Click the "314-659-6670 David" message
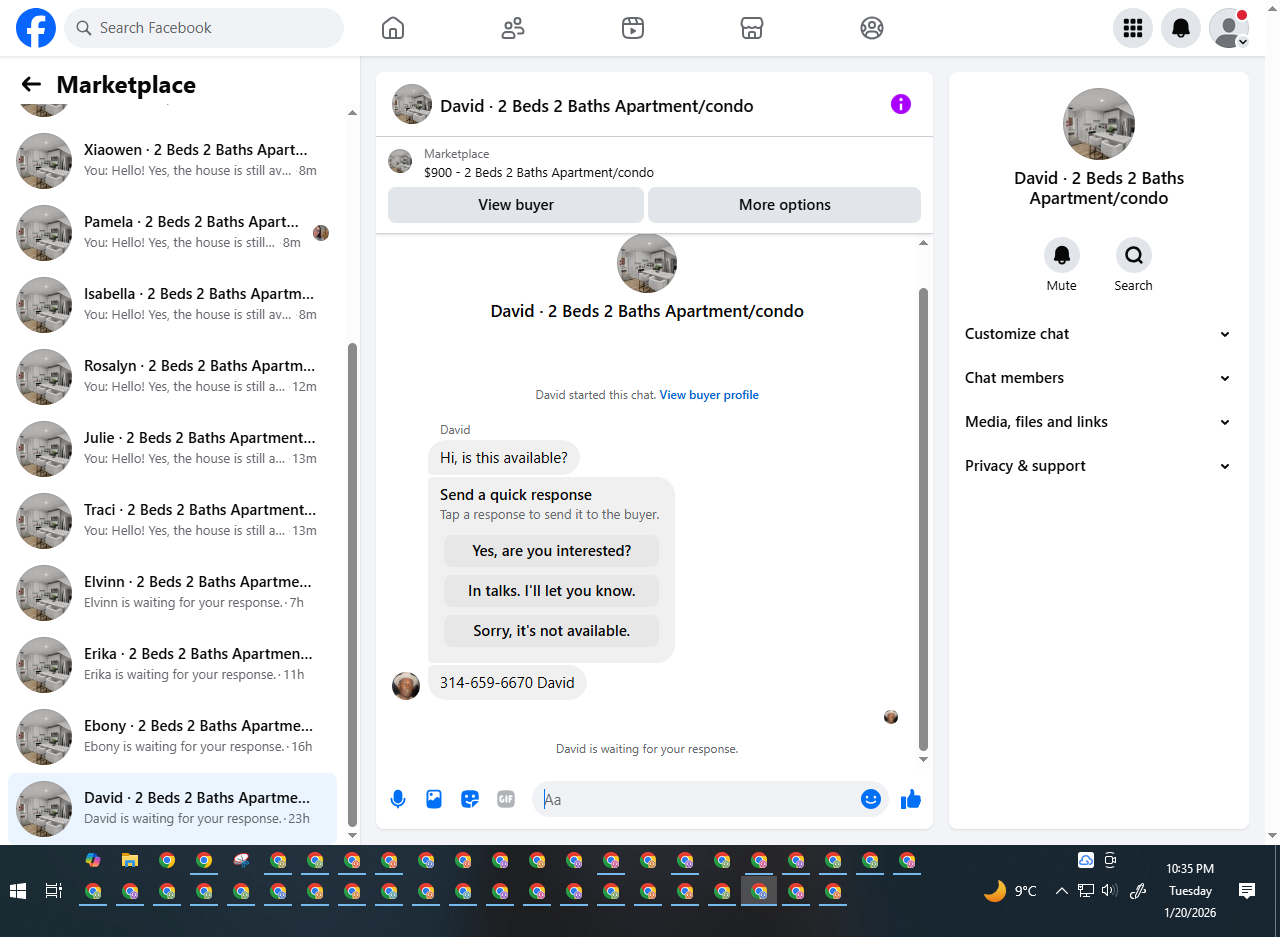The image size is (1280, 937). tap(507, 683)
